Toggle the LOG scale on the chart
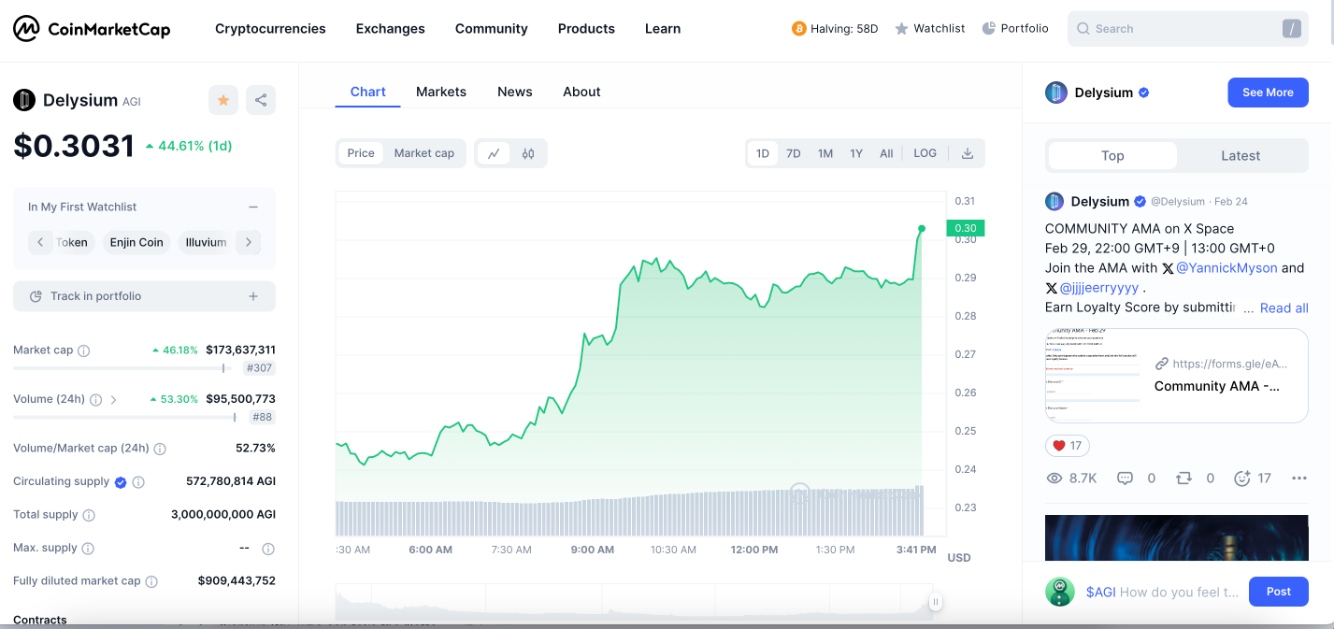The height and width of the screenshot is (629, 1334). point(925,153)
